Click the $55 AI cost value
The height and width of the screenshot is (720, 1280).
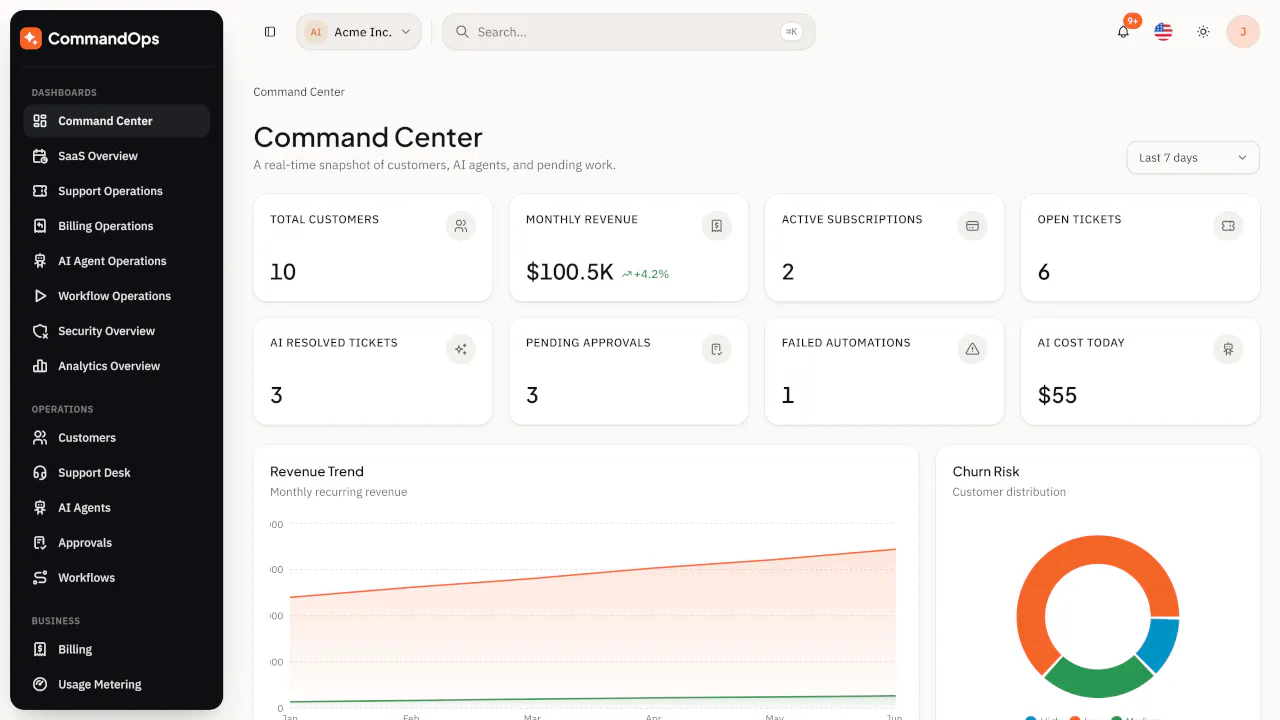tap(1057, 395)
